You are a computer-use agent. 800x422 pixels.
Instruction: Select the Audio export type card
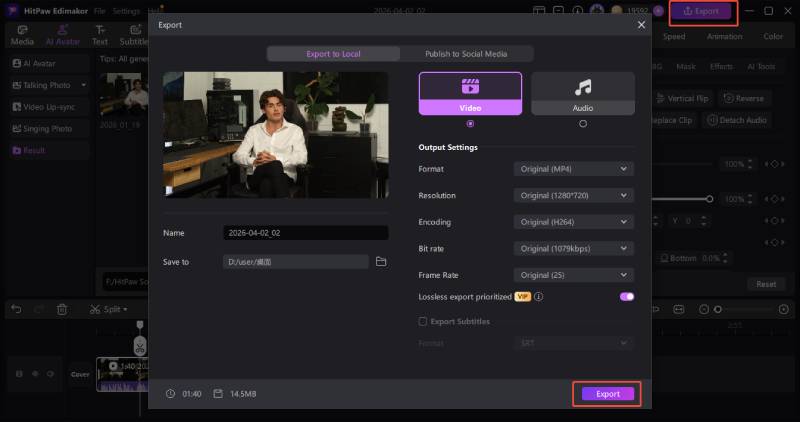click(x=583, y=93)
